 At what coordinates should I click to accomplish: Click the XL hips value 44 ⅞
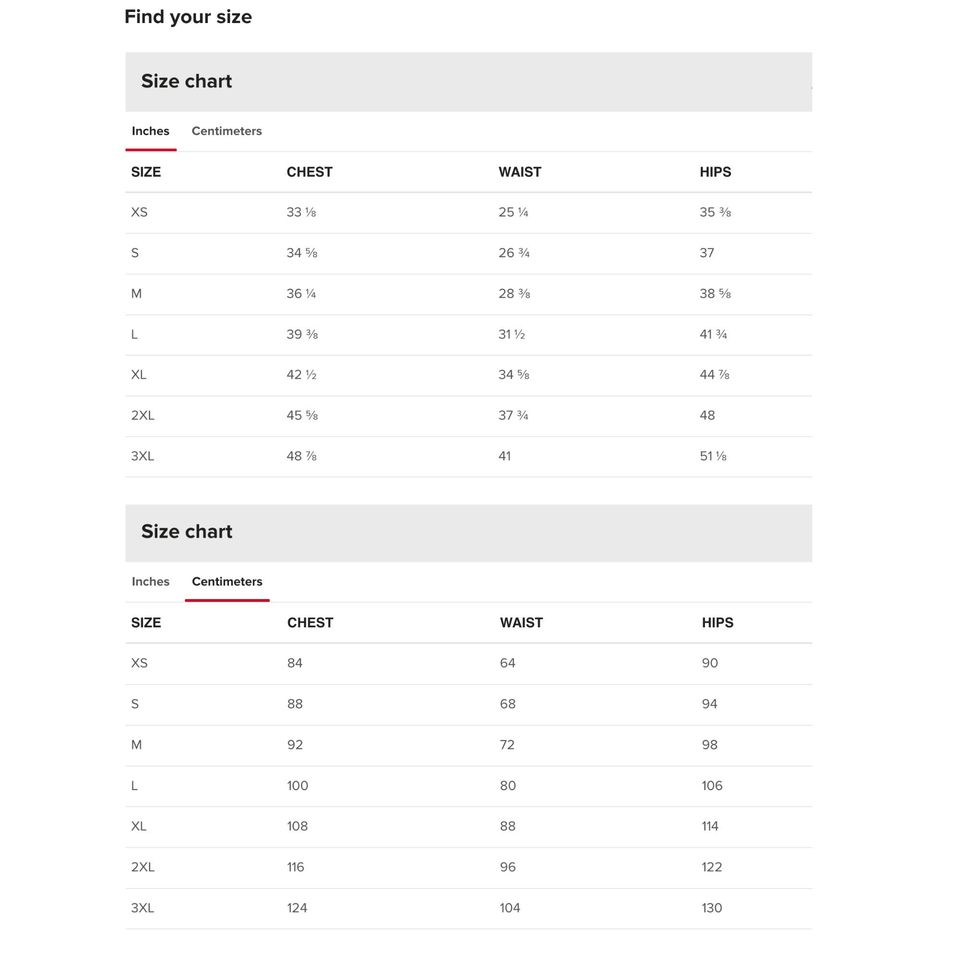pyautogui.click(x=714, y=375)
